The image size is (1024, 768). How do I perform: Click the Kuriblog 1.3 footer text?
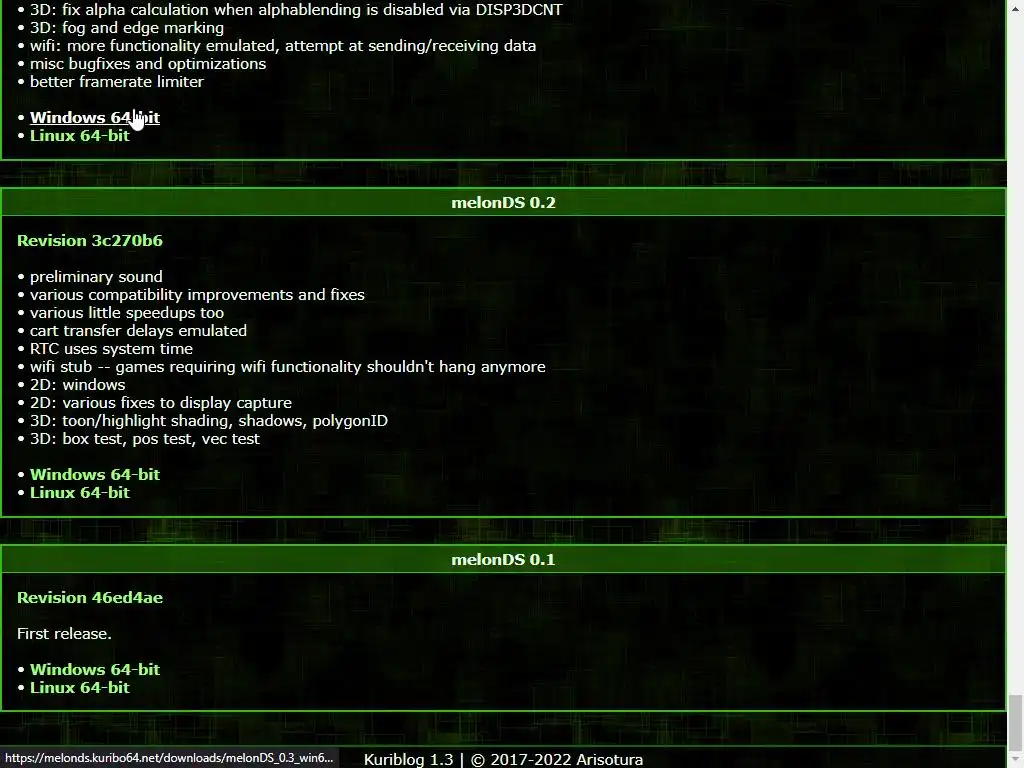(x=503, y=760)
